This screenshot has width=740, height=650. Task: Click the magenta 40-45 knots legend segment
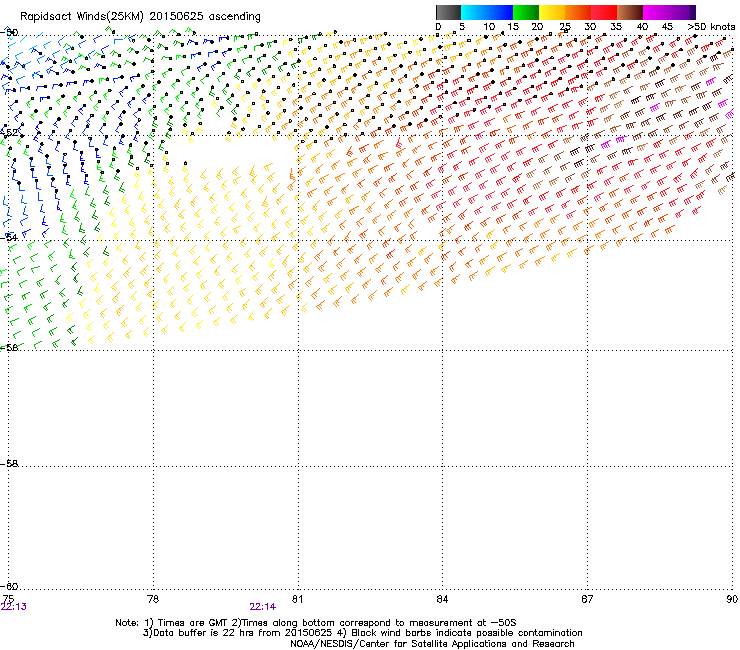point(656,12)
